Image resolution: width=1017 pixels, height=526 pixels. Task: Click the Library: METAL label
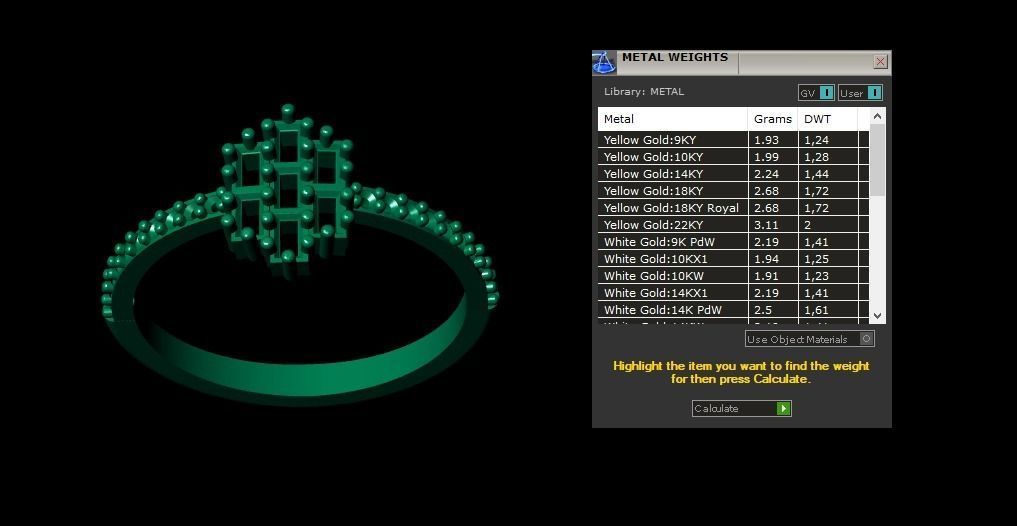[x=643, y=91]
